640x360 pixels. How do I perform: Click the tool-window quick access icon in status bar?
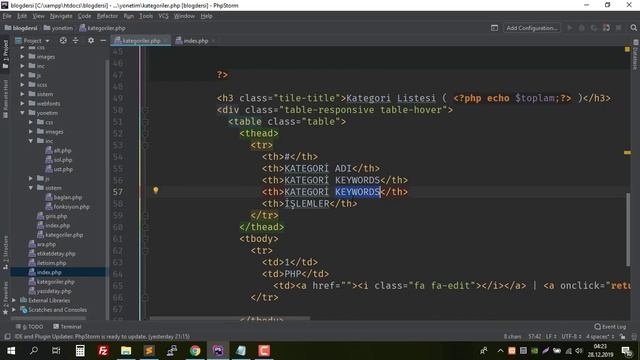(x=7, y=337)
